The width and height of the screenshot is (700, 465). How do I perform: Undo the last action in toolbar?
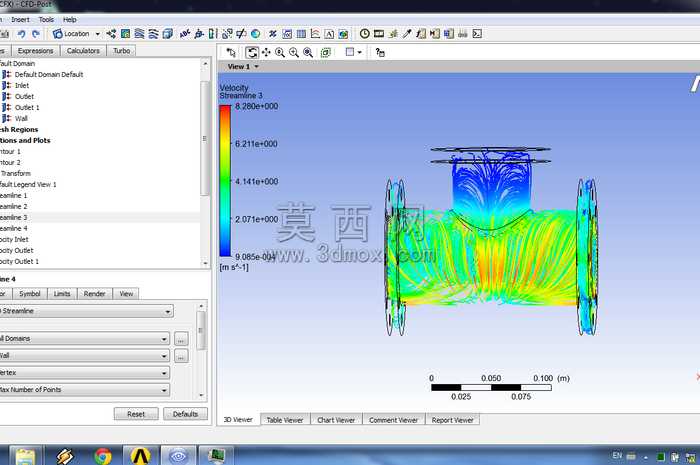tap(21, 34)
